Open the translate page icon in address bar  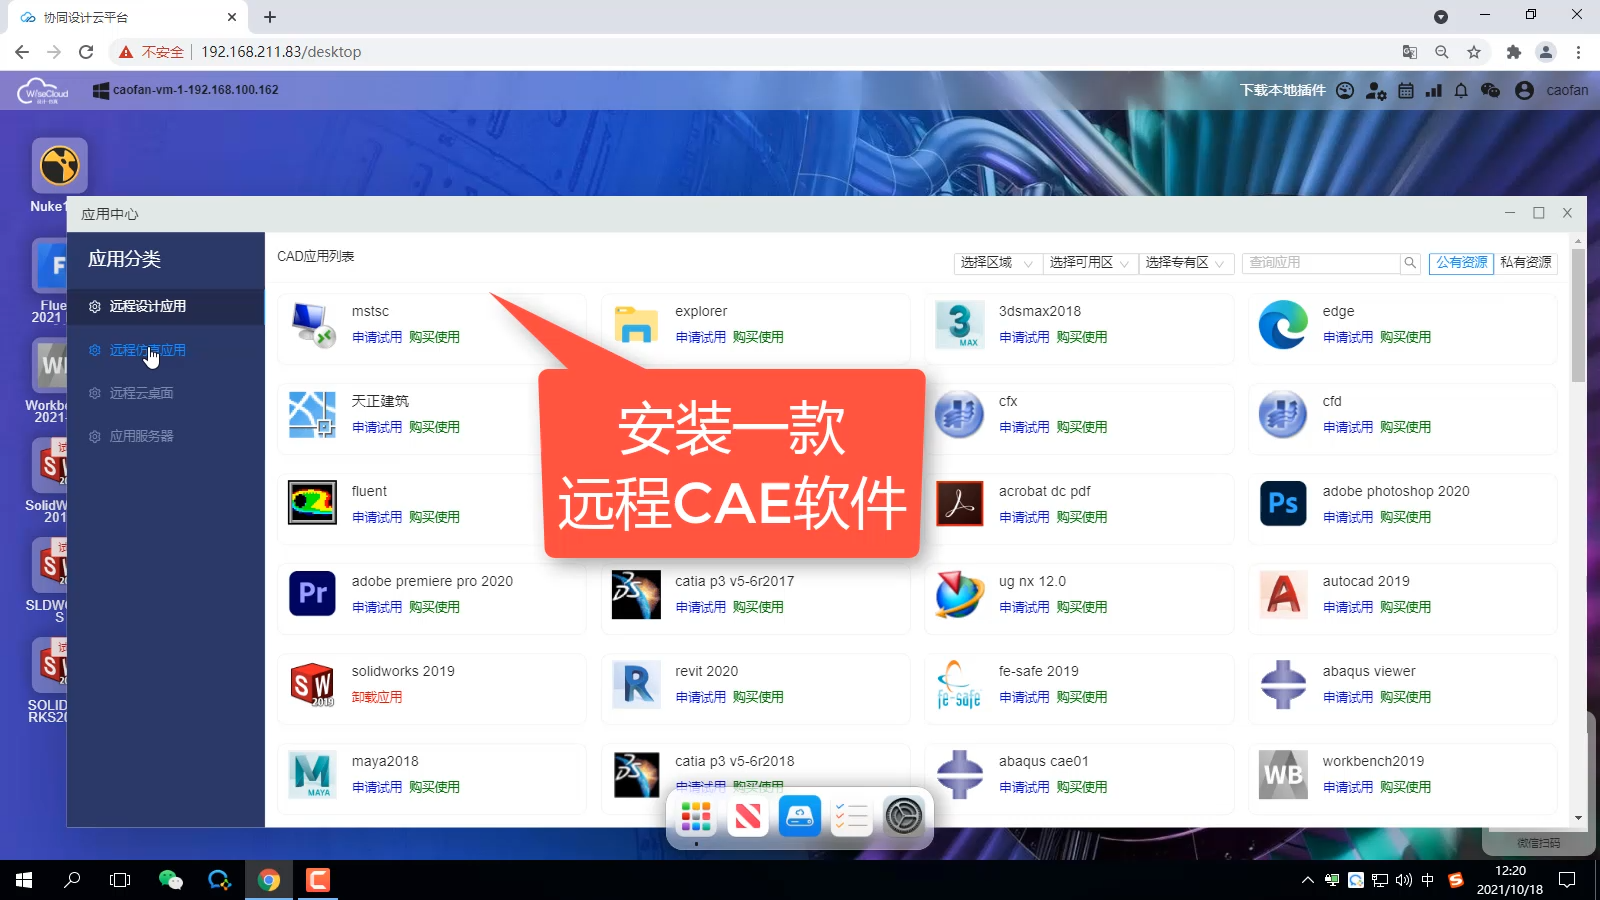point(1409,52)
